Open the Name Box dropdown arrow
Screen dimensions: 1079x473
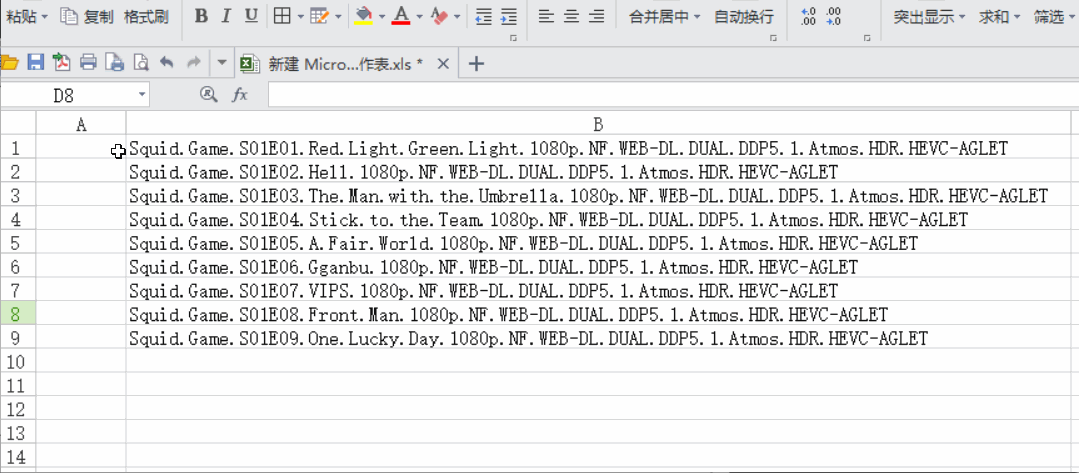tap(142, 96)
